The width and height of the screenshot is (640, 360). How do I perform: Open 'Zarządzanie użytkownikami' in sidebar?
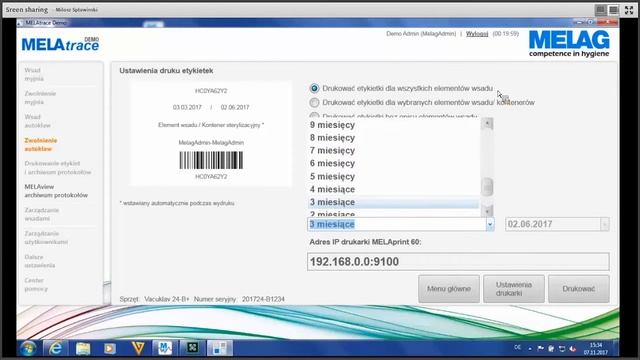click(46, 238)
